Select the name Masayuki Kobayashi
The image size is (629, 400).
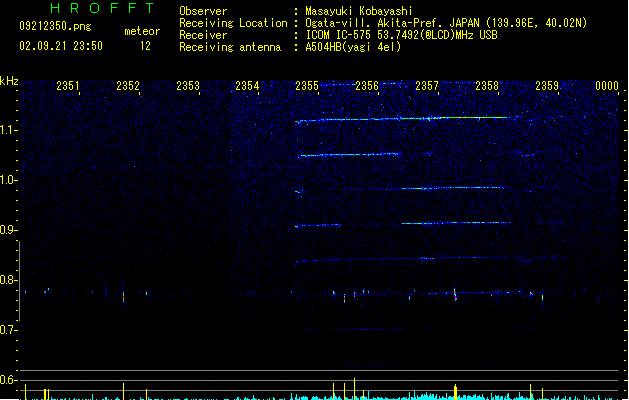[359, 11]
